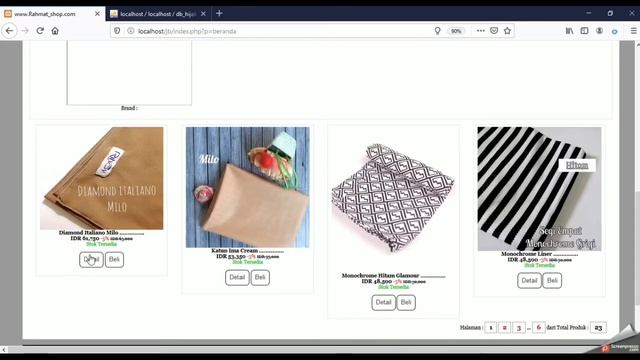
Task: Switch to localhost db_hijab tab
Action: click(x=158, y=14)
